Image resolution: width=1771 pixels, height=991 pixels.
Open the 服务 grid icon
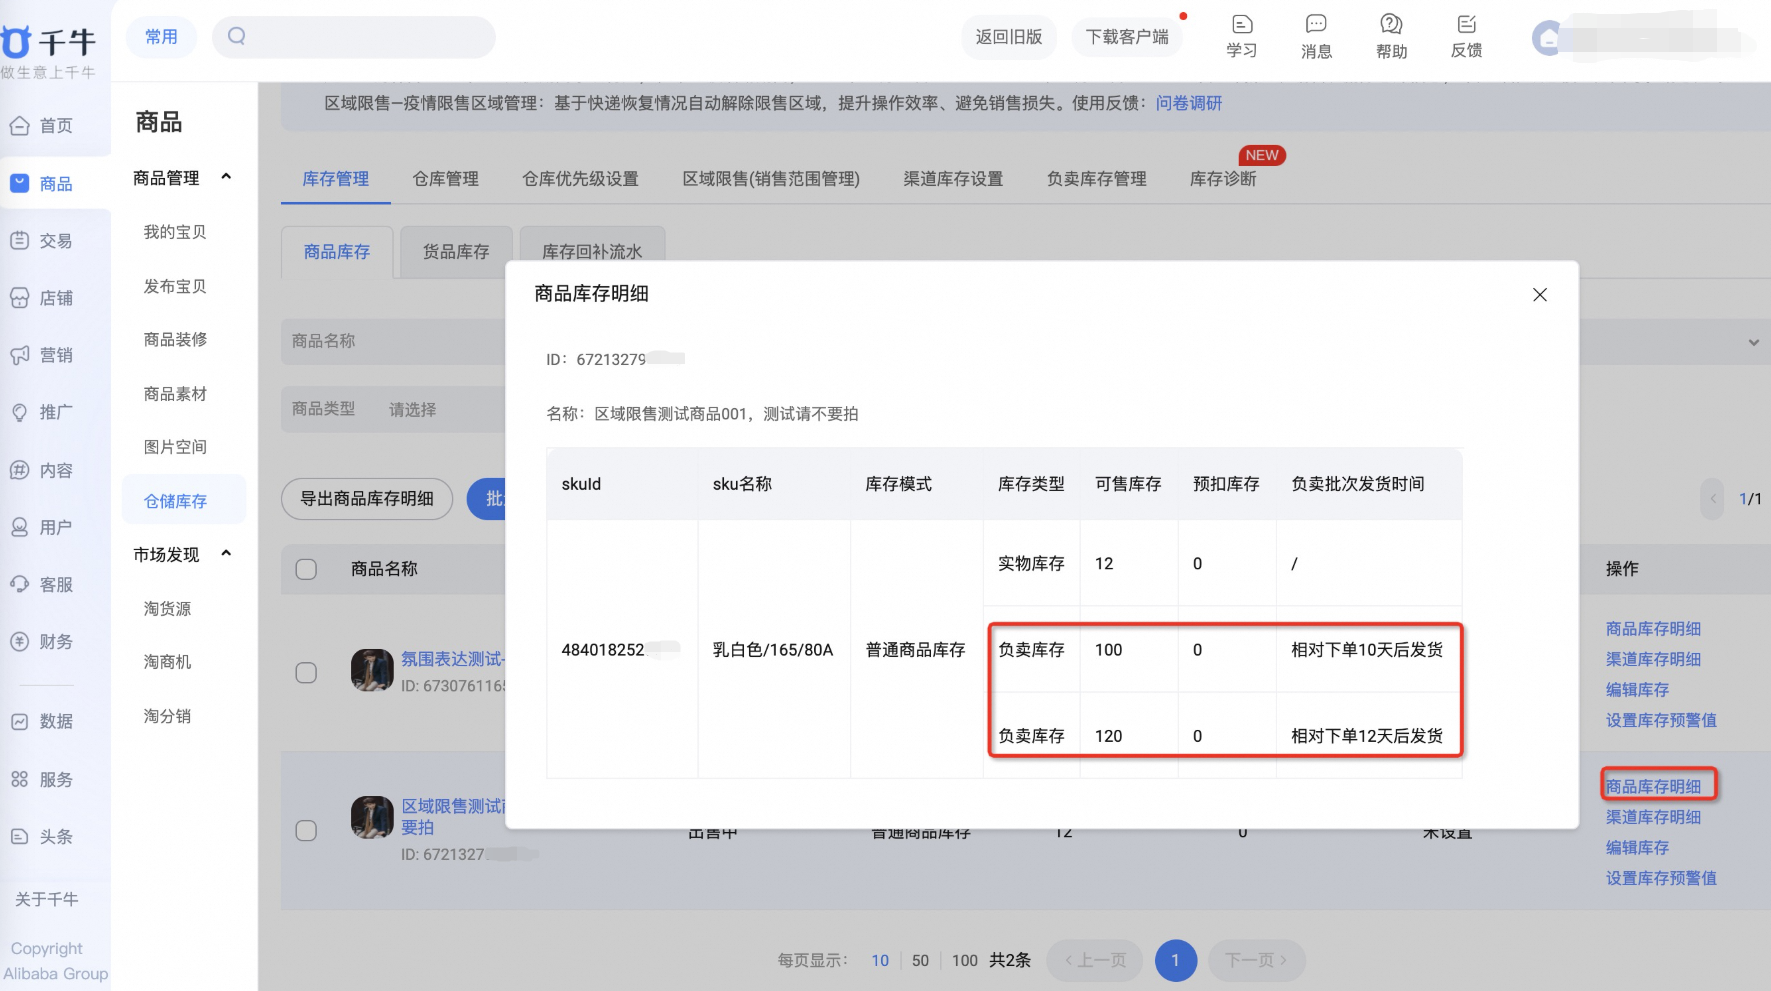click(20, 779)
